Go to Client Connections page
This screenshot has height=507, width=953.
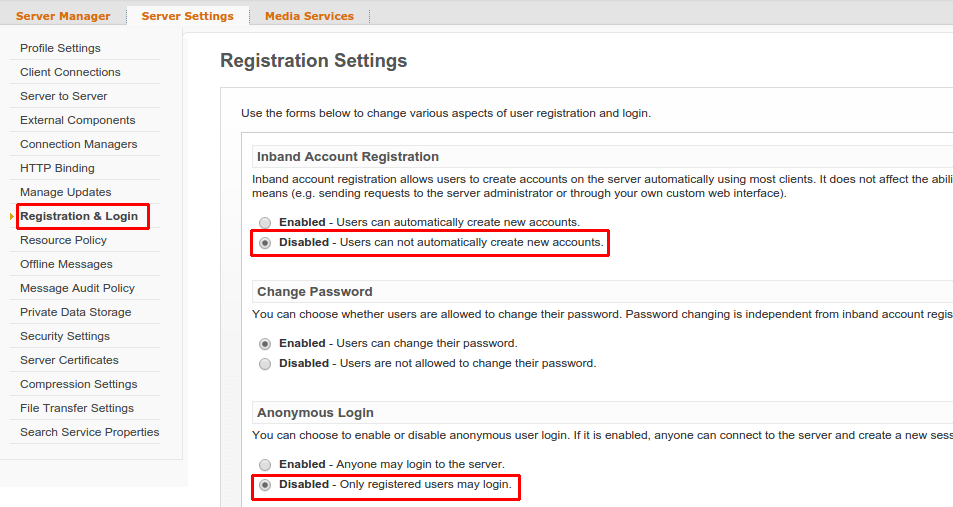click(x=71, y=72)
